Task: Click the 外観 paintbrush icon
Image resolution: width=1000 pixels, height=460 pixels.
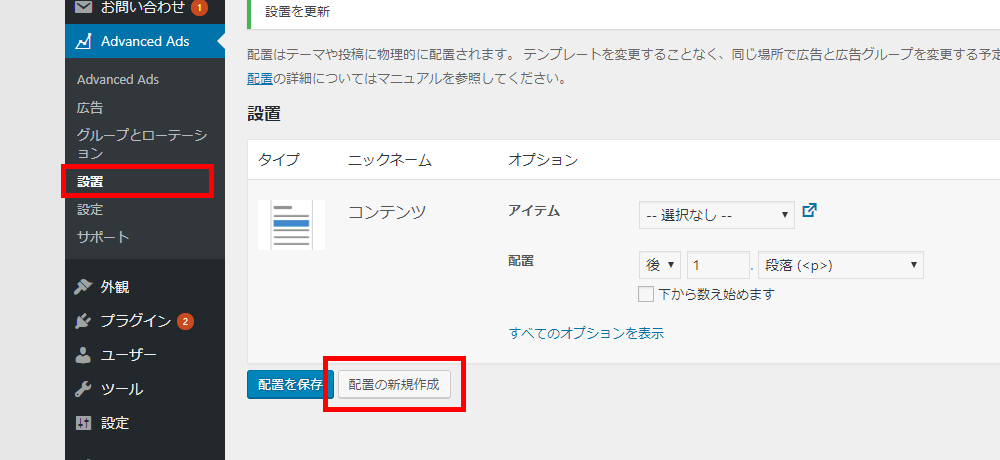Action: coord(84,287)
